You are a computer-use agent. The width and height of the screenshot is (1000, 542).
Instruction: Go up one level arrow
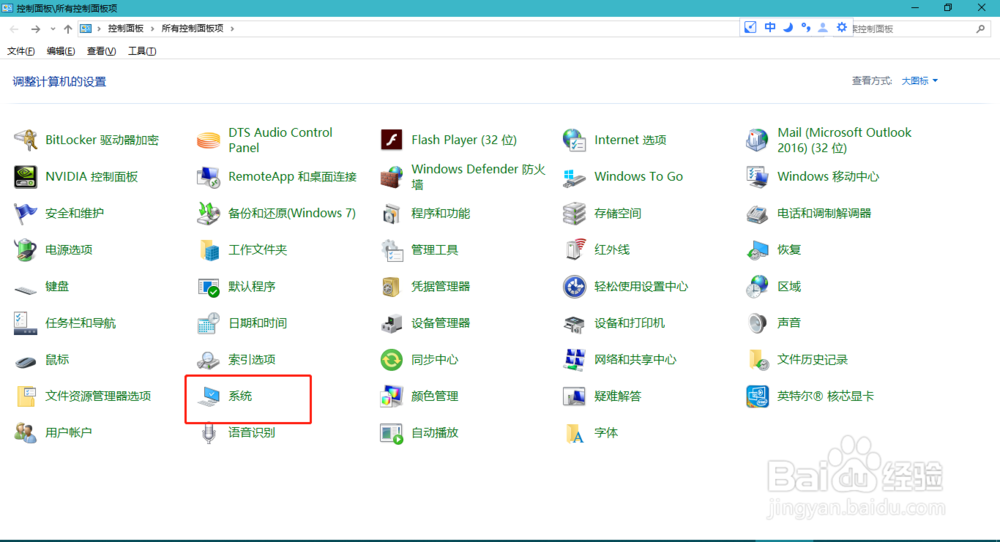(x=68, y=29)
